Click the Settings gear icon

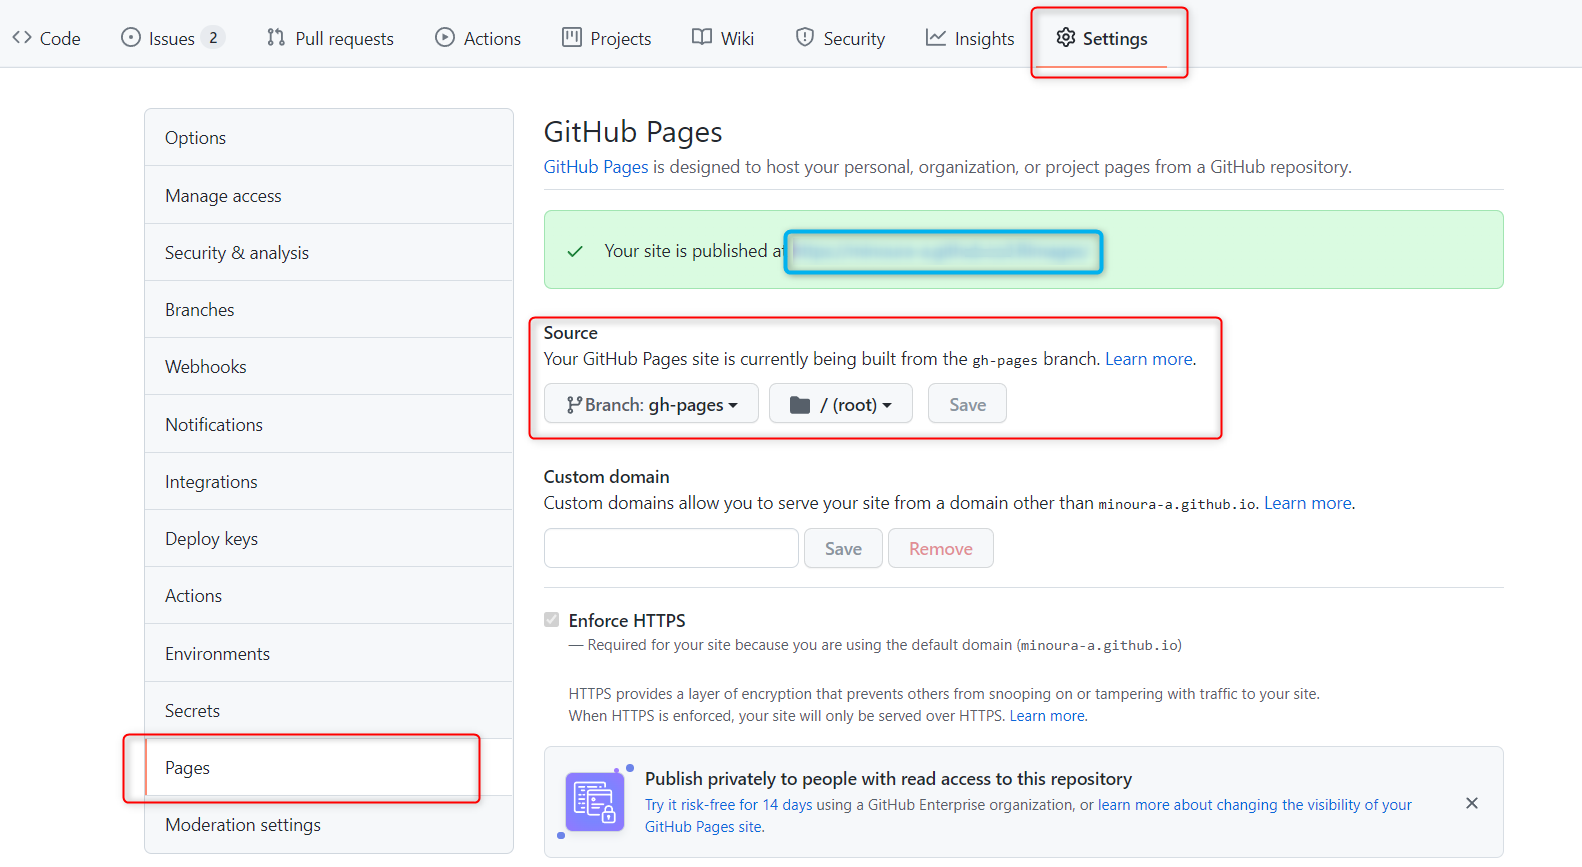click(x=1066, y=37)
